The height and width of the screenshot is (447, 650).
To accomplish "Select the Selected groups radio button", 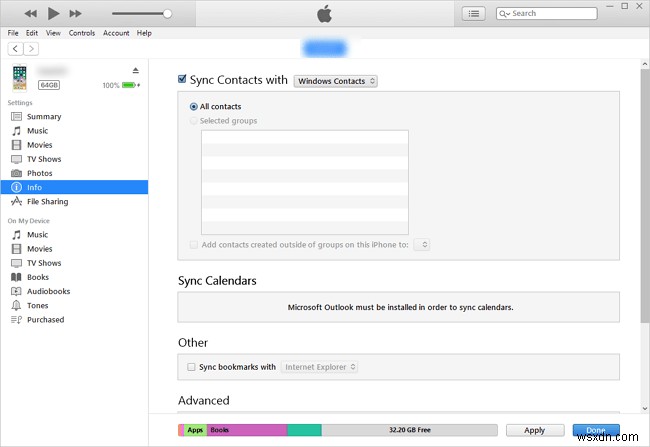I will click(x=193, y=121).
